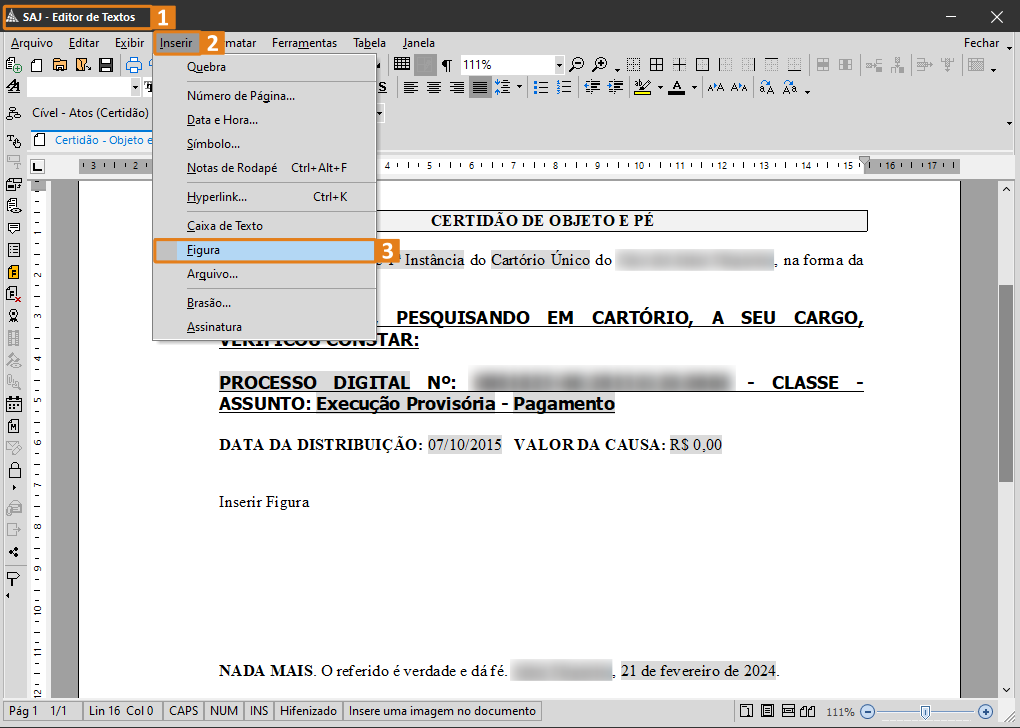Screen dimensions: 1020x728
Task: Click the text select hand tool icon
Action: click(x=14, y=141)
